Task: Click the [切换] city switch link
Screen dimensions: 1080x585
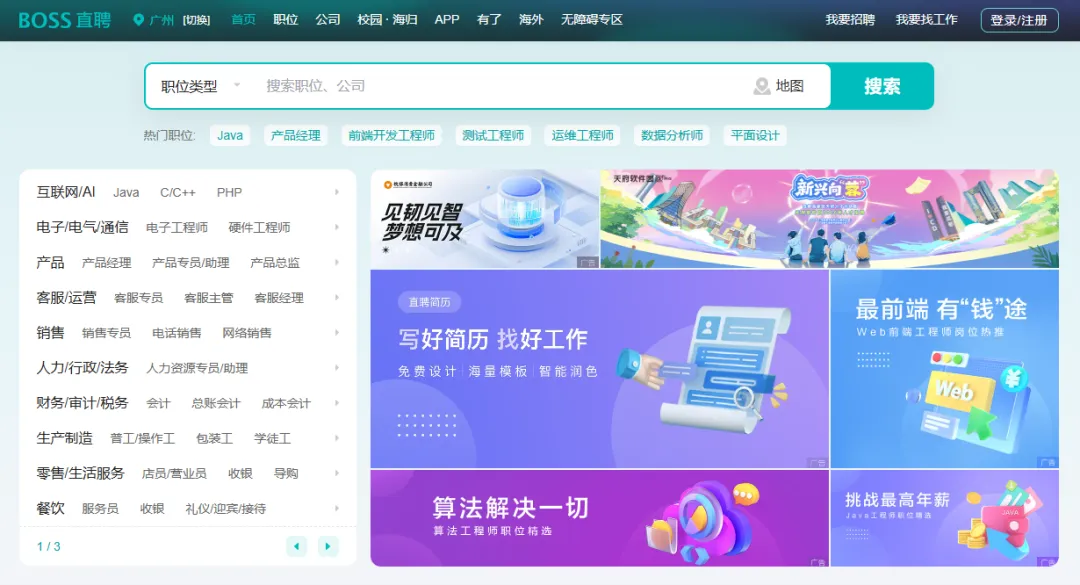Action: click(x=196, y=20)
